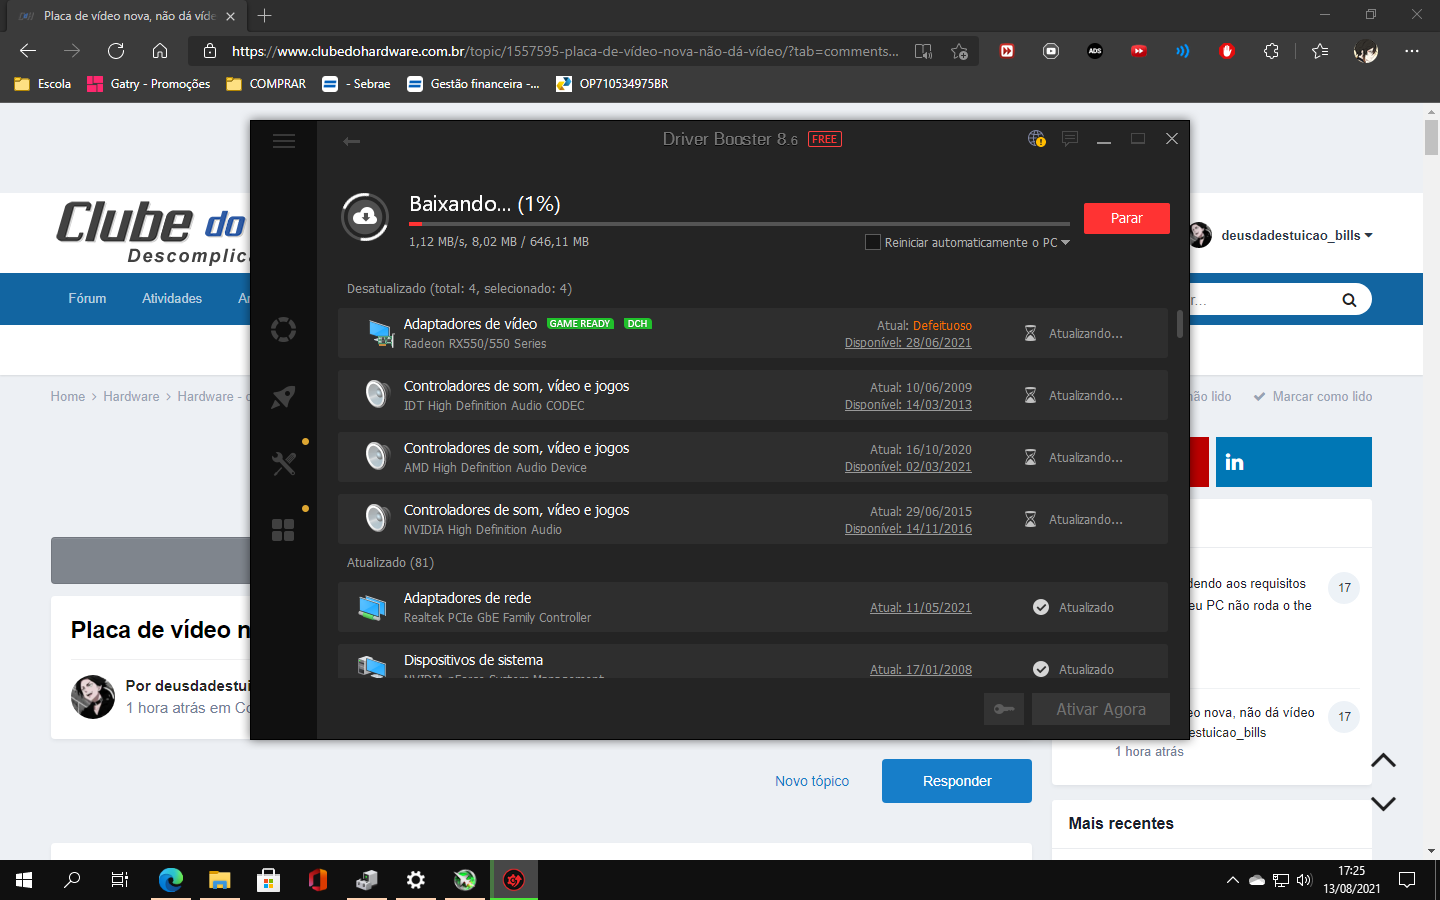Open the Driver Booster feedback icon

1070,139
